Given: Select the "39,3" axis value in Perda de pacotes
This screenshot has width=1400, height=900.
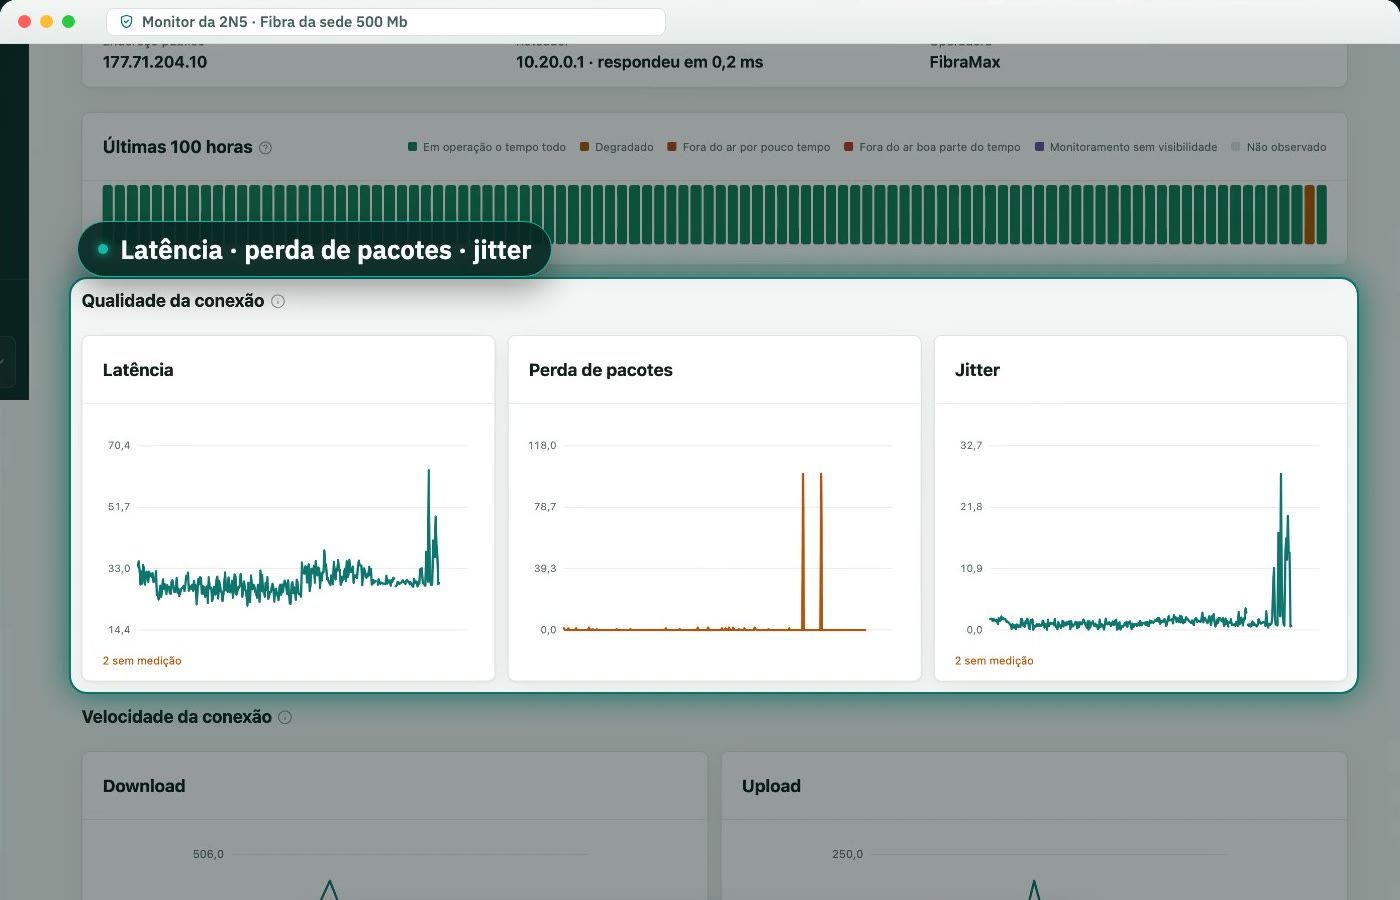Looking at the screenshot, I should pos(545,568).
